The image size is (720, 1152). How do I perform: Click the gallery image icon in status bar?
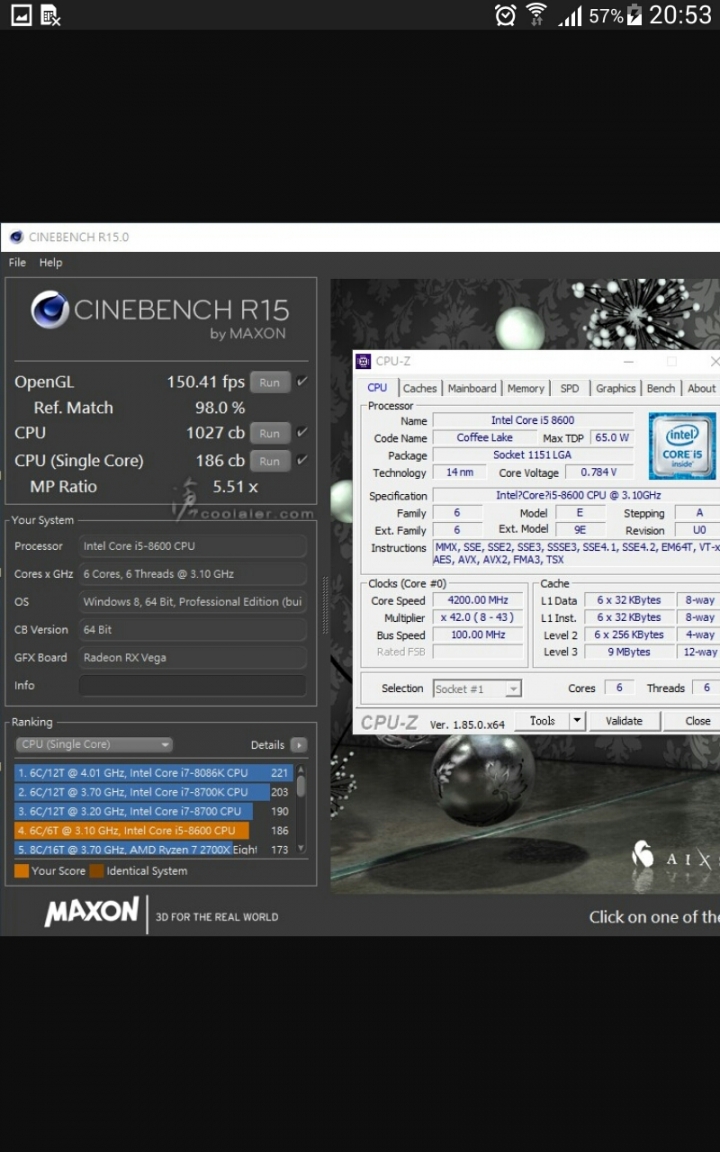[x=21, y=14]
